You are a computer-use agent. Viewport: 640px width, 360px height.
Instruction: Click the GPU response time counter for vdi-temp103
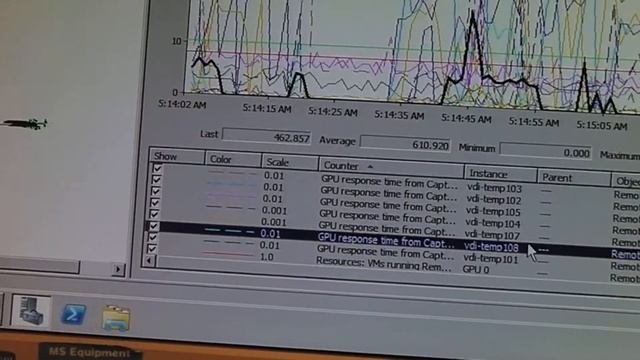tap(389, 182)
